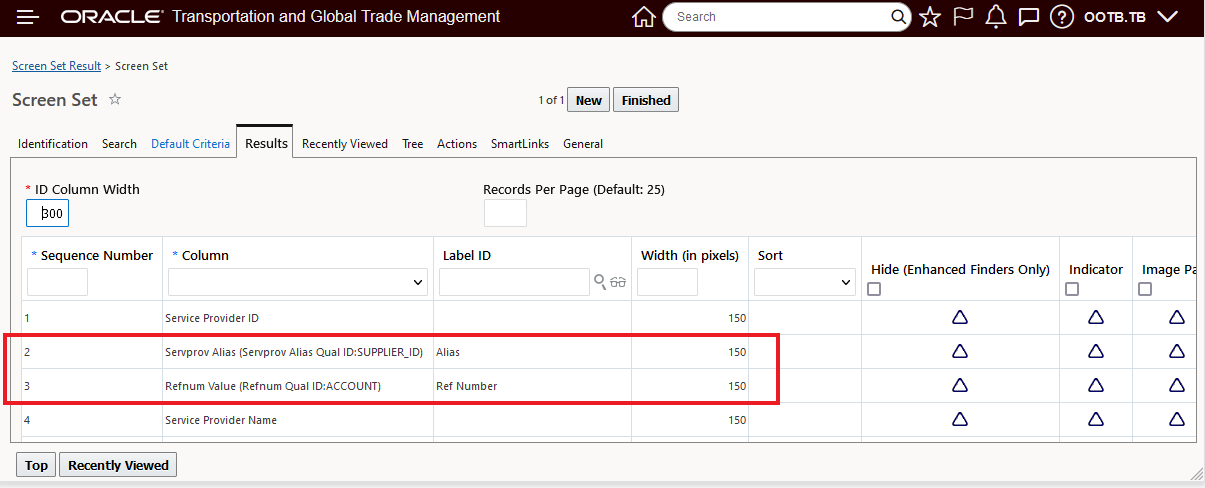Click Hide triangle for Refnum Value row
The width and height of the screenshot is (1205, 488).
(960, 386)
